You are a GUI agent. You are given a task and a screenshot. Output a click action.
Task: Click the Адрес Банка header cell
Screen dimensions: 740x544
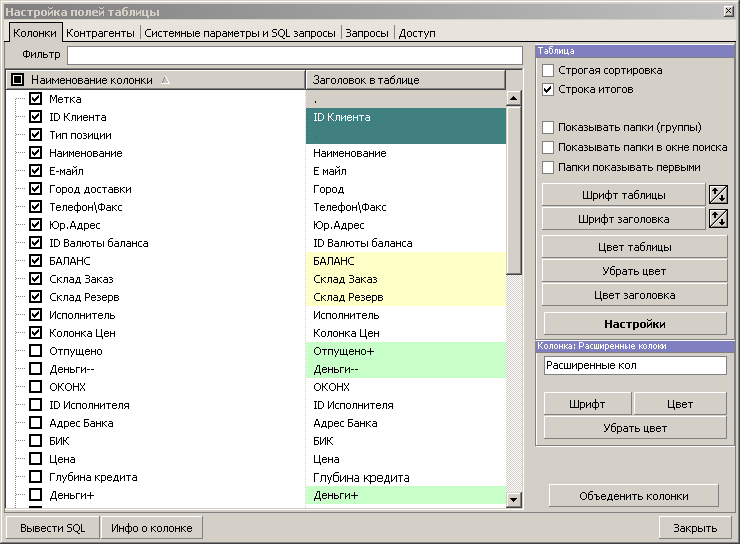[406, 423]
